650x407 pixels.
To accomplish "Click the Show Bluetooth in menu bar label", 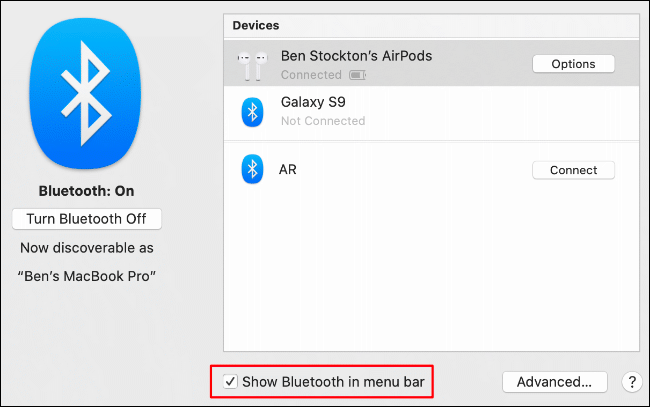I will pyautogui.click(x=333, y=382).
